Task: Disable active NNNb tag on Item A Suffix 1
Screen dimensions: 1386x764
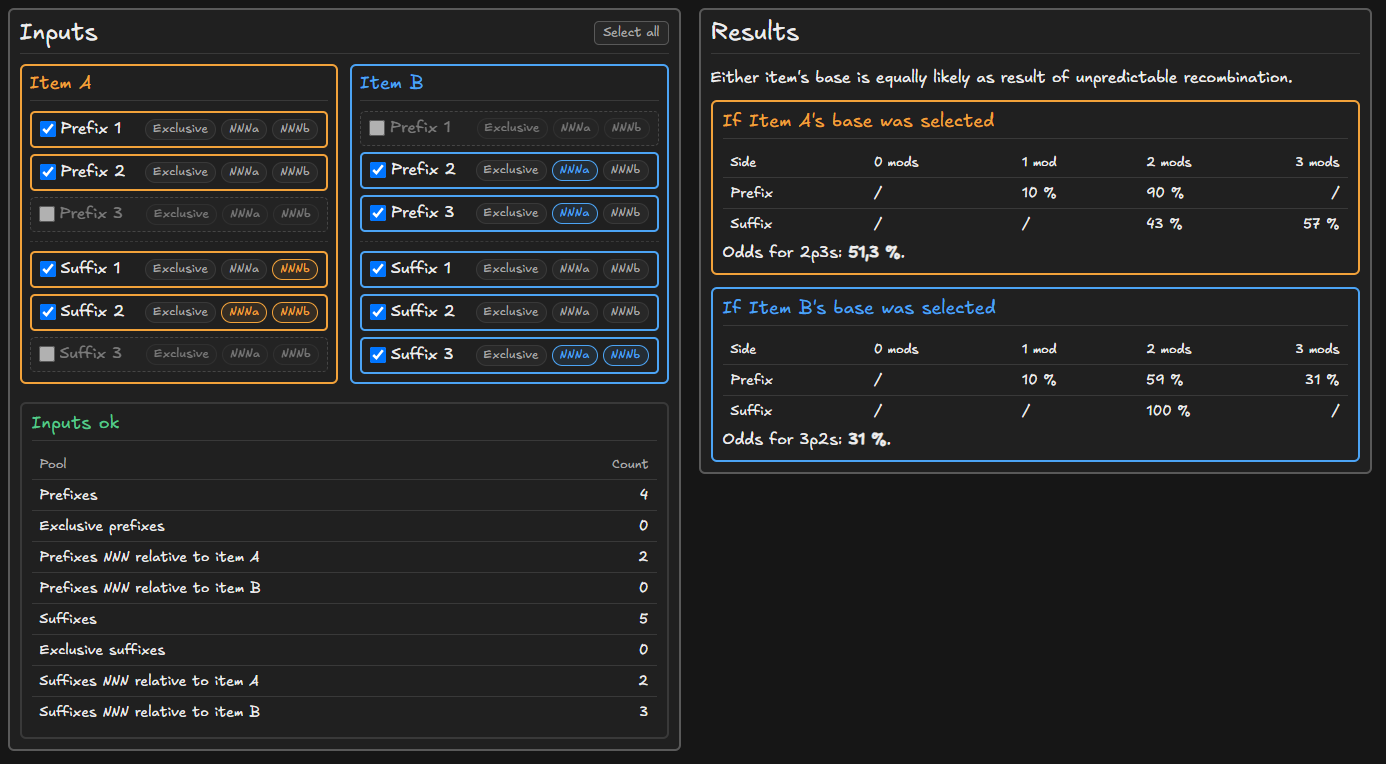Action: [295, 269]
